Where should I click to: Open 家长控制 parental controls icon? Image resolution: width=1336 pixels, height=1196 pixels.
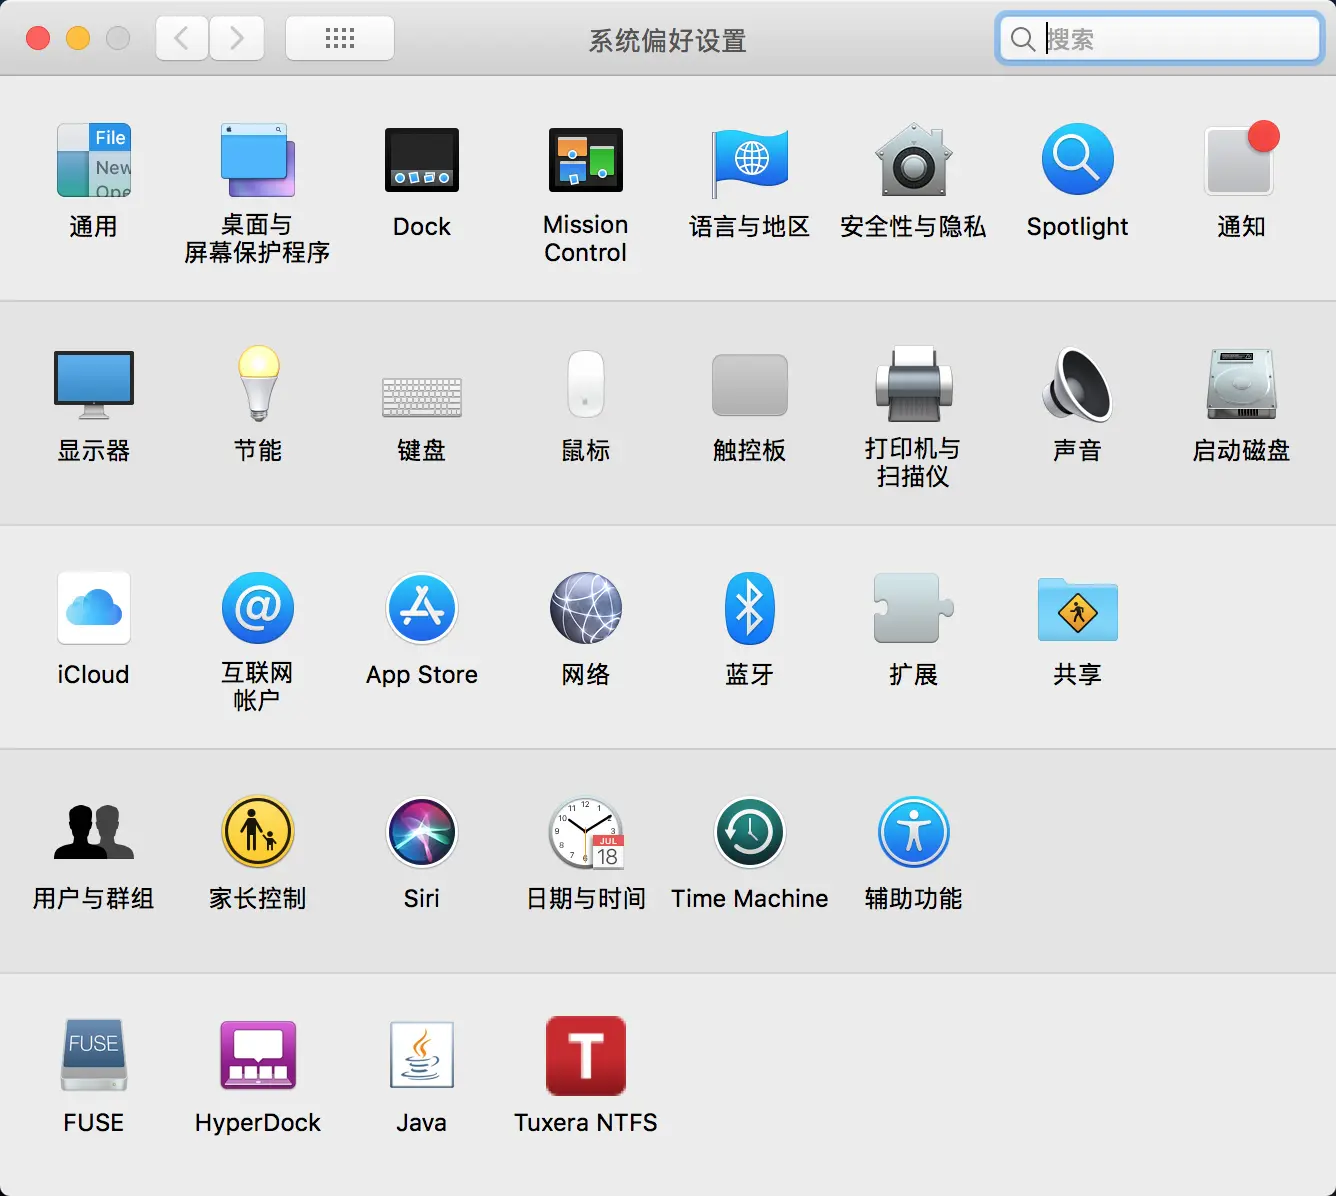coord(258,832)
